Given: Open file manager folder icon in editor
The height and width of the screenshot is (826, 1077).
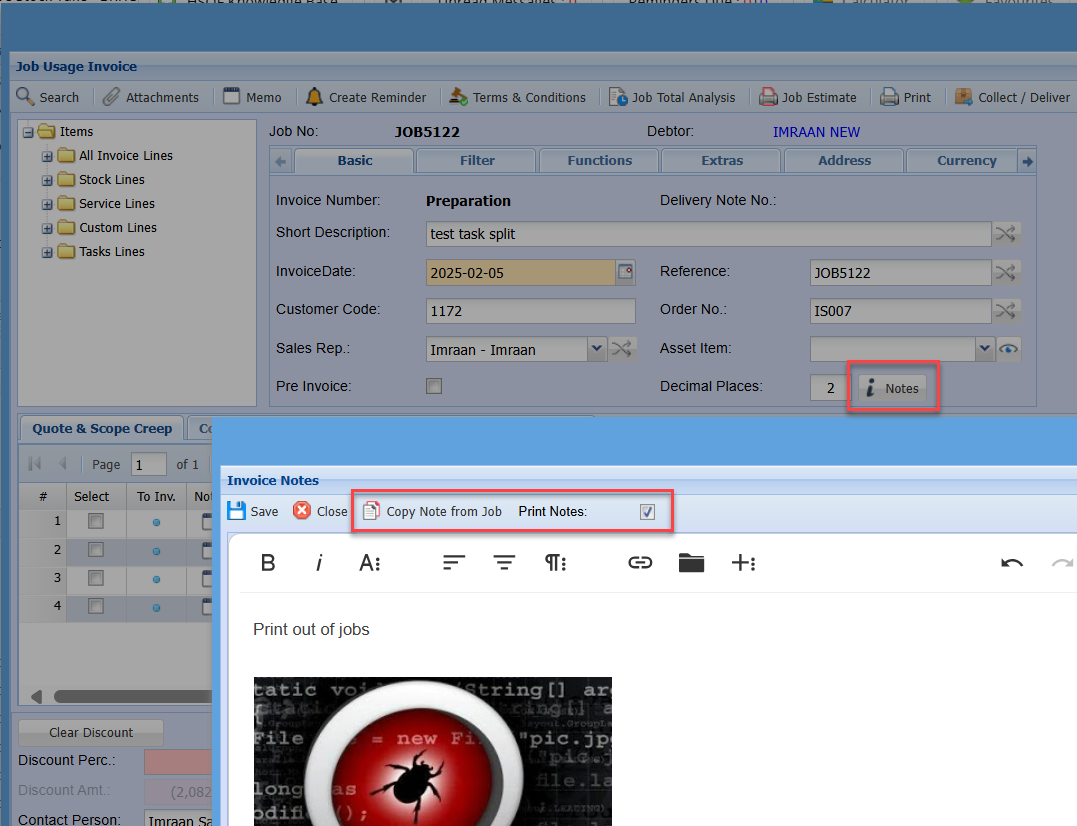Looking at the screenshot, I should coord(691,563).
